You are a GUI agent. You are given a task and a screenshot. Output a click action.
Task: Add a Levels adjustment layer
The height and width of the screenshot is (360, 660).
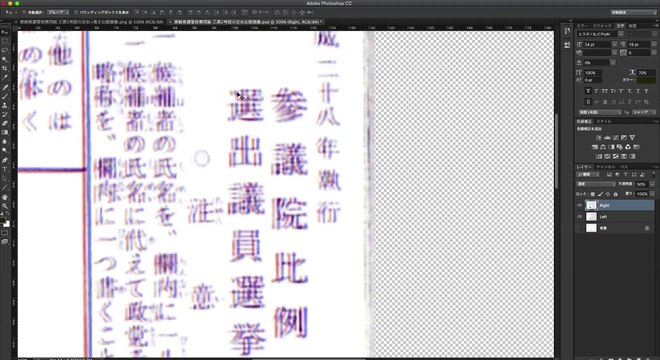tap(607, 138)
